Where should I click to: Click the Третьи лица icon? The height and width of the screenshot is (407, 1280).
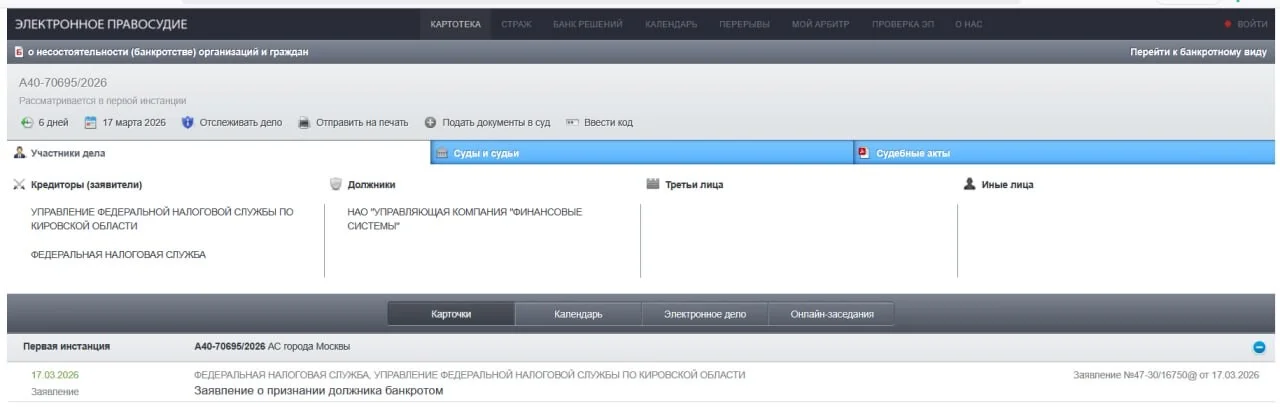[x=653, y=185]
